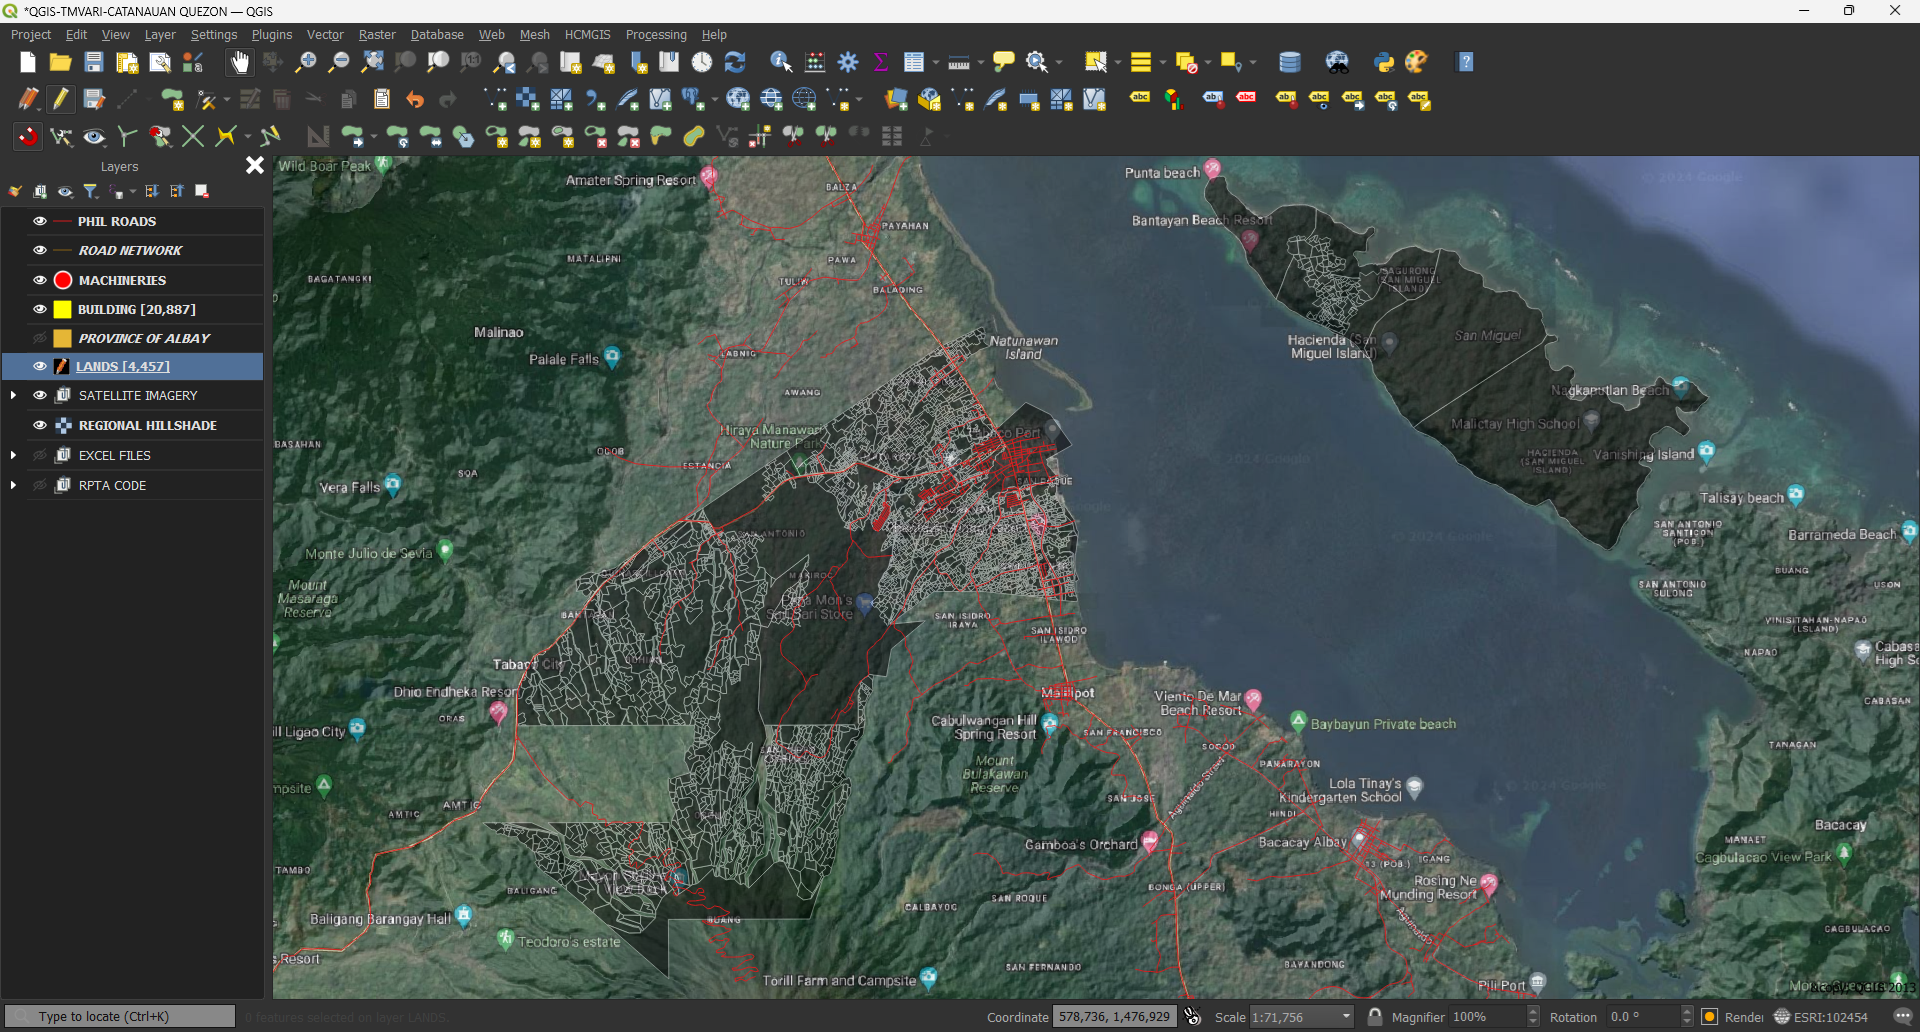Screen dimensions: 1920x1032
Task: Close the Layers panel
Action: coord(254,165)
